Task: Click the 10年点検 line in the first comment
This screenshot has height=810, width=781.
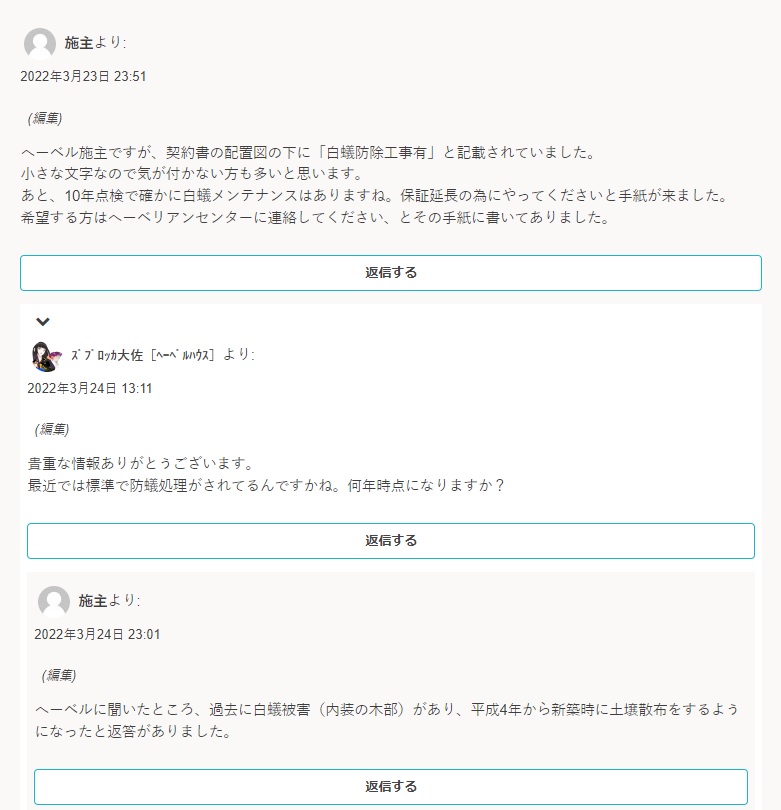Action: click(375, 196)
